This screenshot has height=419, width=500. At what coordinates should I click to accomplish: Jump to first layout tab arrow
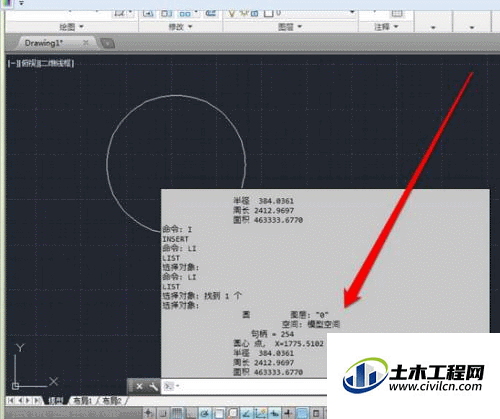[x=10, y=400]
